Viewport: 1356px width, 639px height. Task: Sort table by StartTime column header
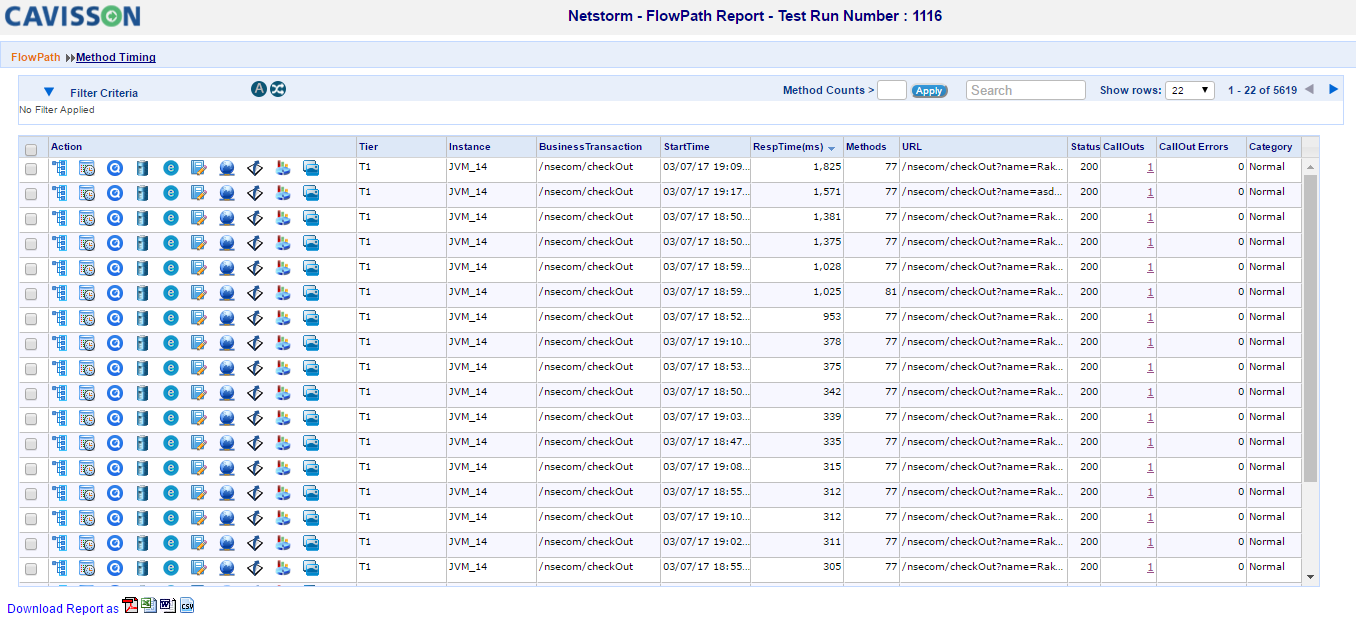(x=685, y=147)
